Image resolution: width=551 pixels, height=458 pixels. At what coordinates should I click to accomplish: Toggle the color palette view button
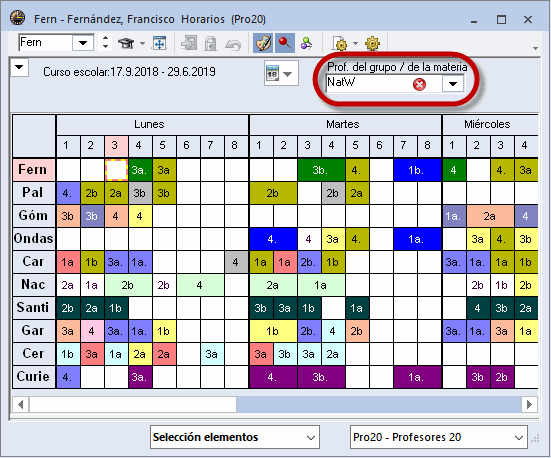263,43
